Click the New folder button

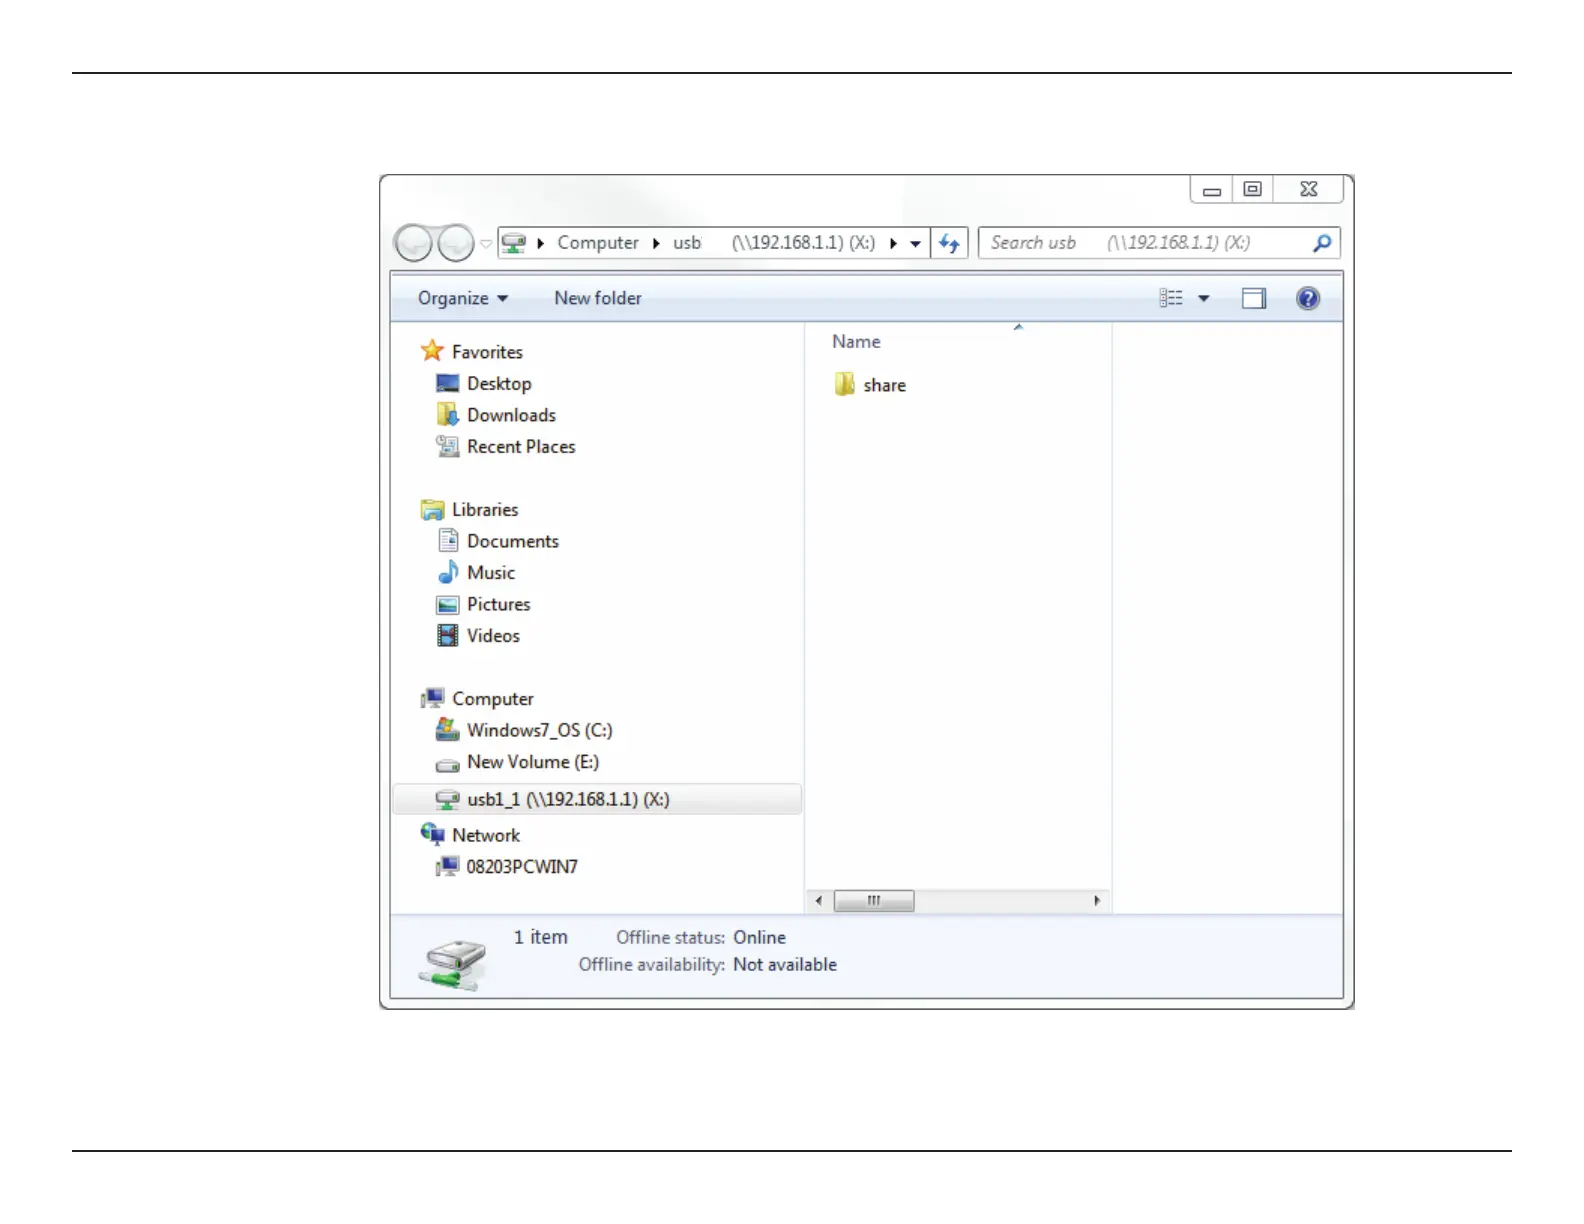598,298
